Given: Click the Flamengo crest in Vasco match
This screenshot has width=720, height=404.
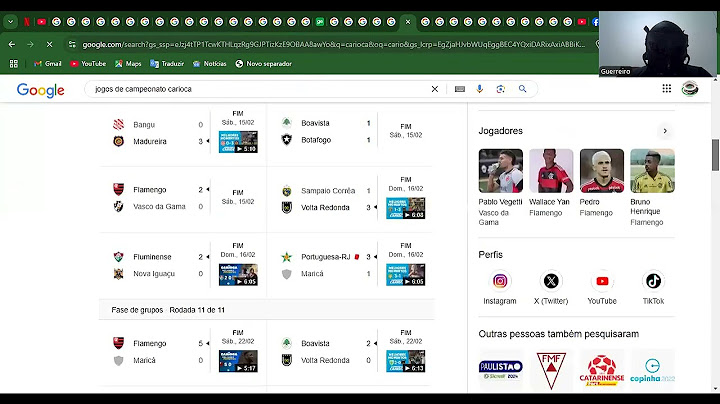Looking at the screenshot, I should pyautogui.click(x=118, y=189).
